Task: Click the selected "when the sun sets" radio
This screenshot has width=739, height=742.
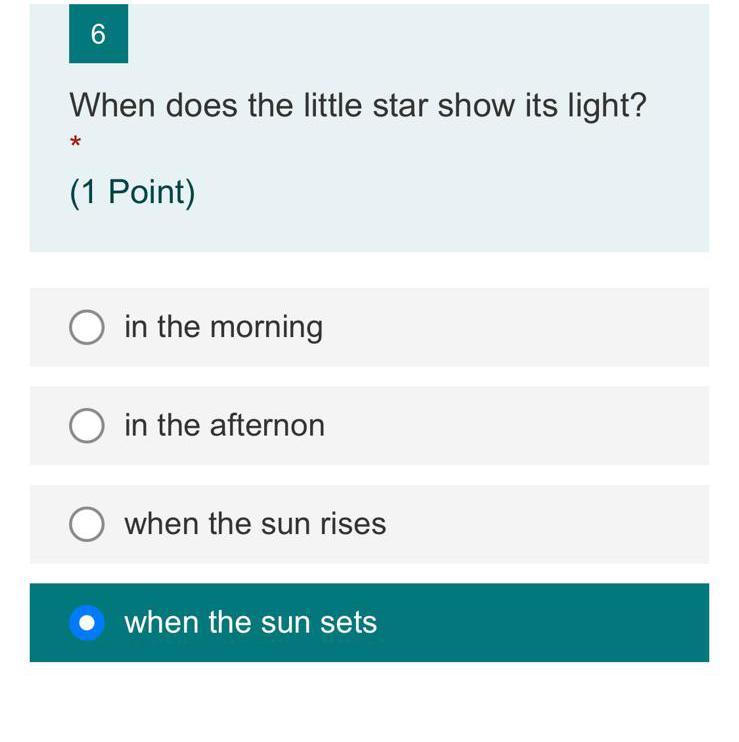Action: 87,623
